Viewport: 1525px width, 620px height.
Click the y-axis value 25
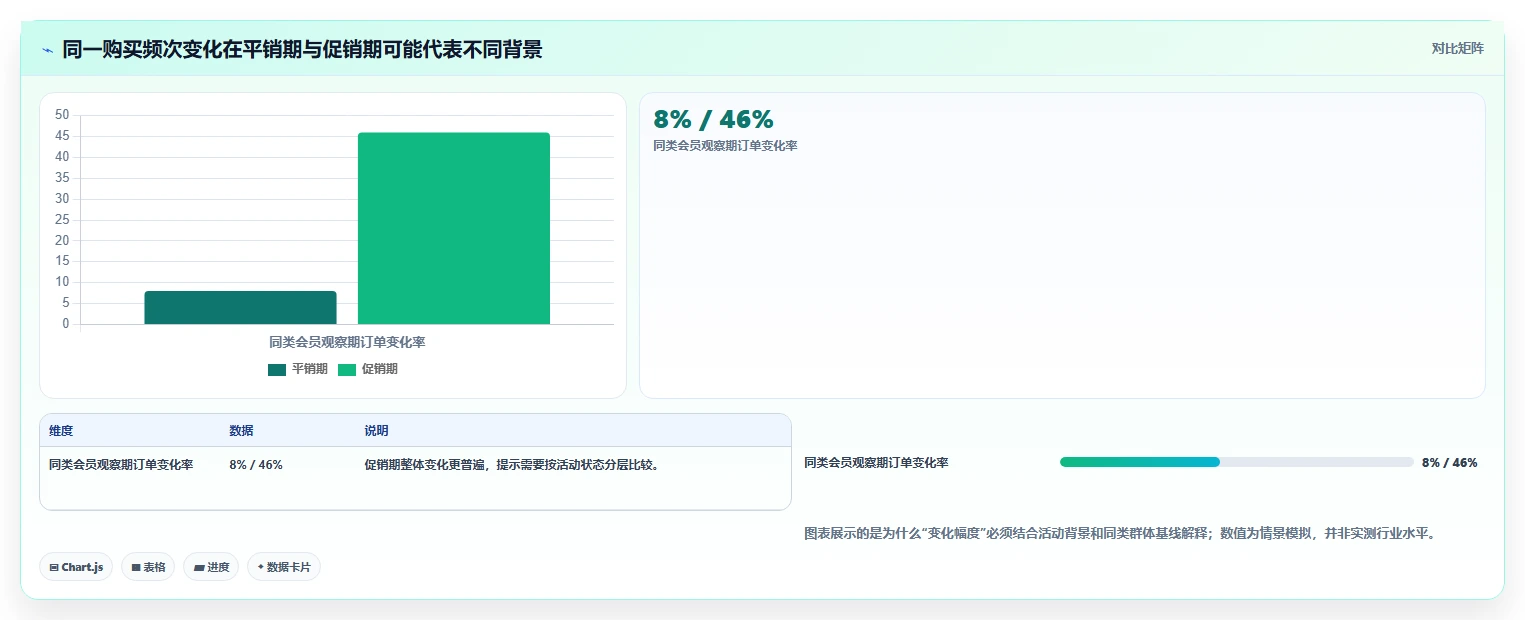(x=62, y=220)
